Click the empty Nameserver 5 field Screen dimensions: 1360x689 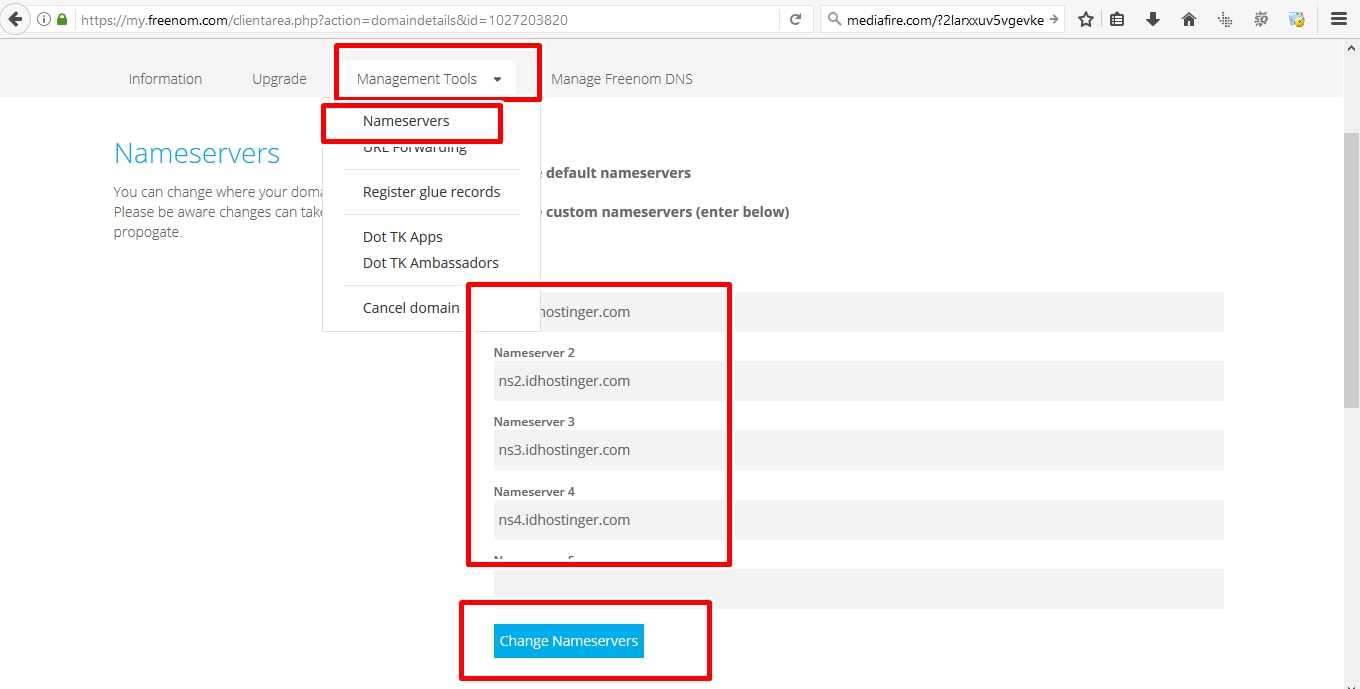click(859, 589)
